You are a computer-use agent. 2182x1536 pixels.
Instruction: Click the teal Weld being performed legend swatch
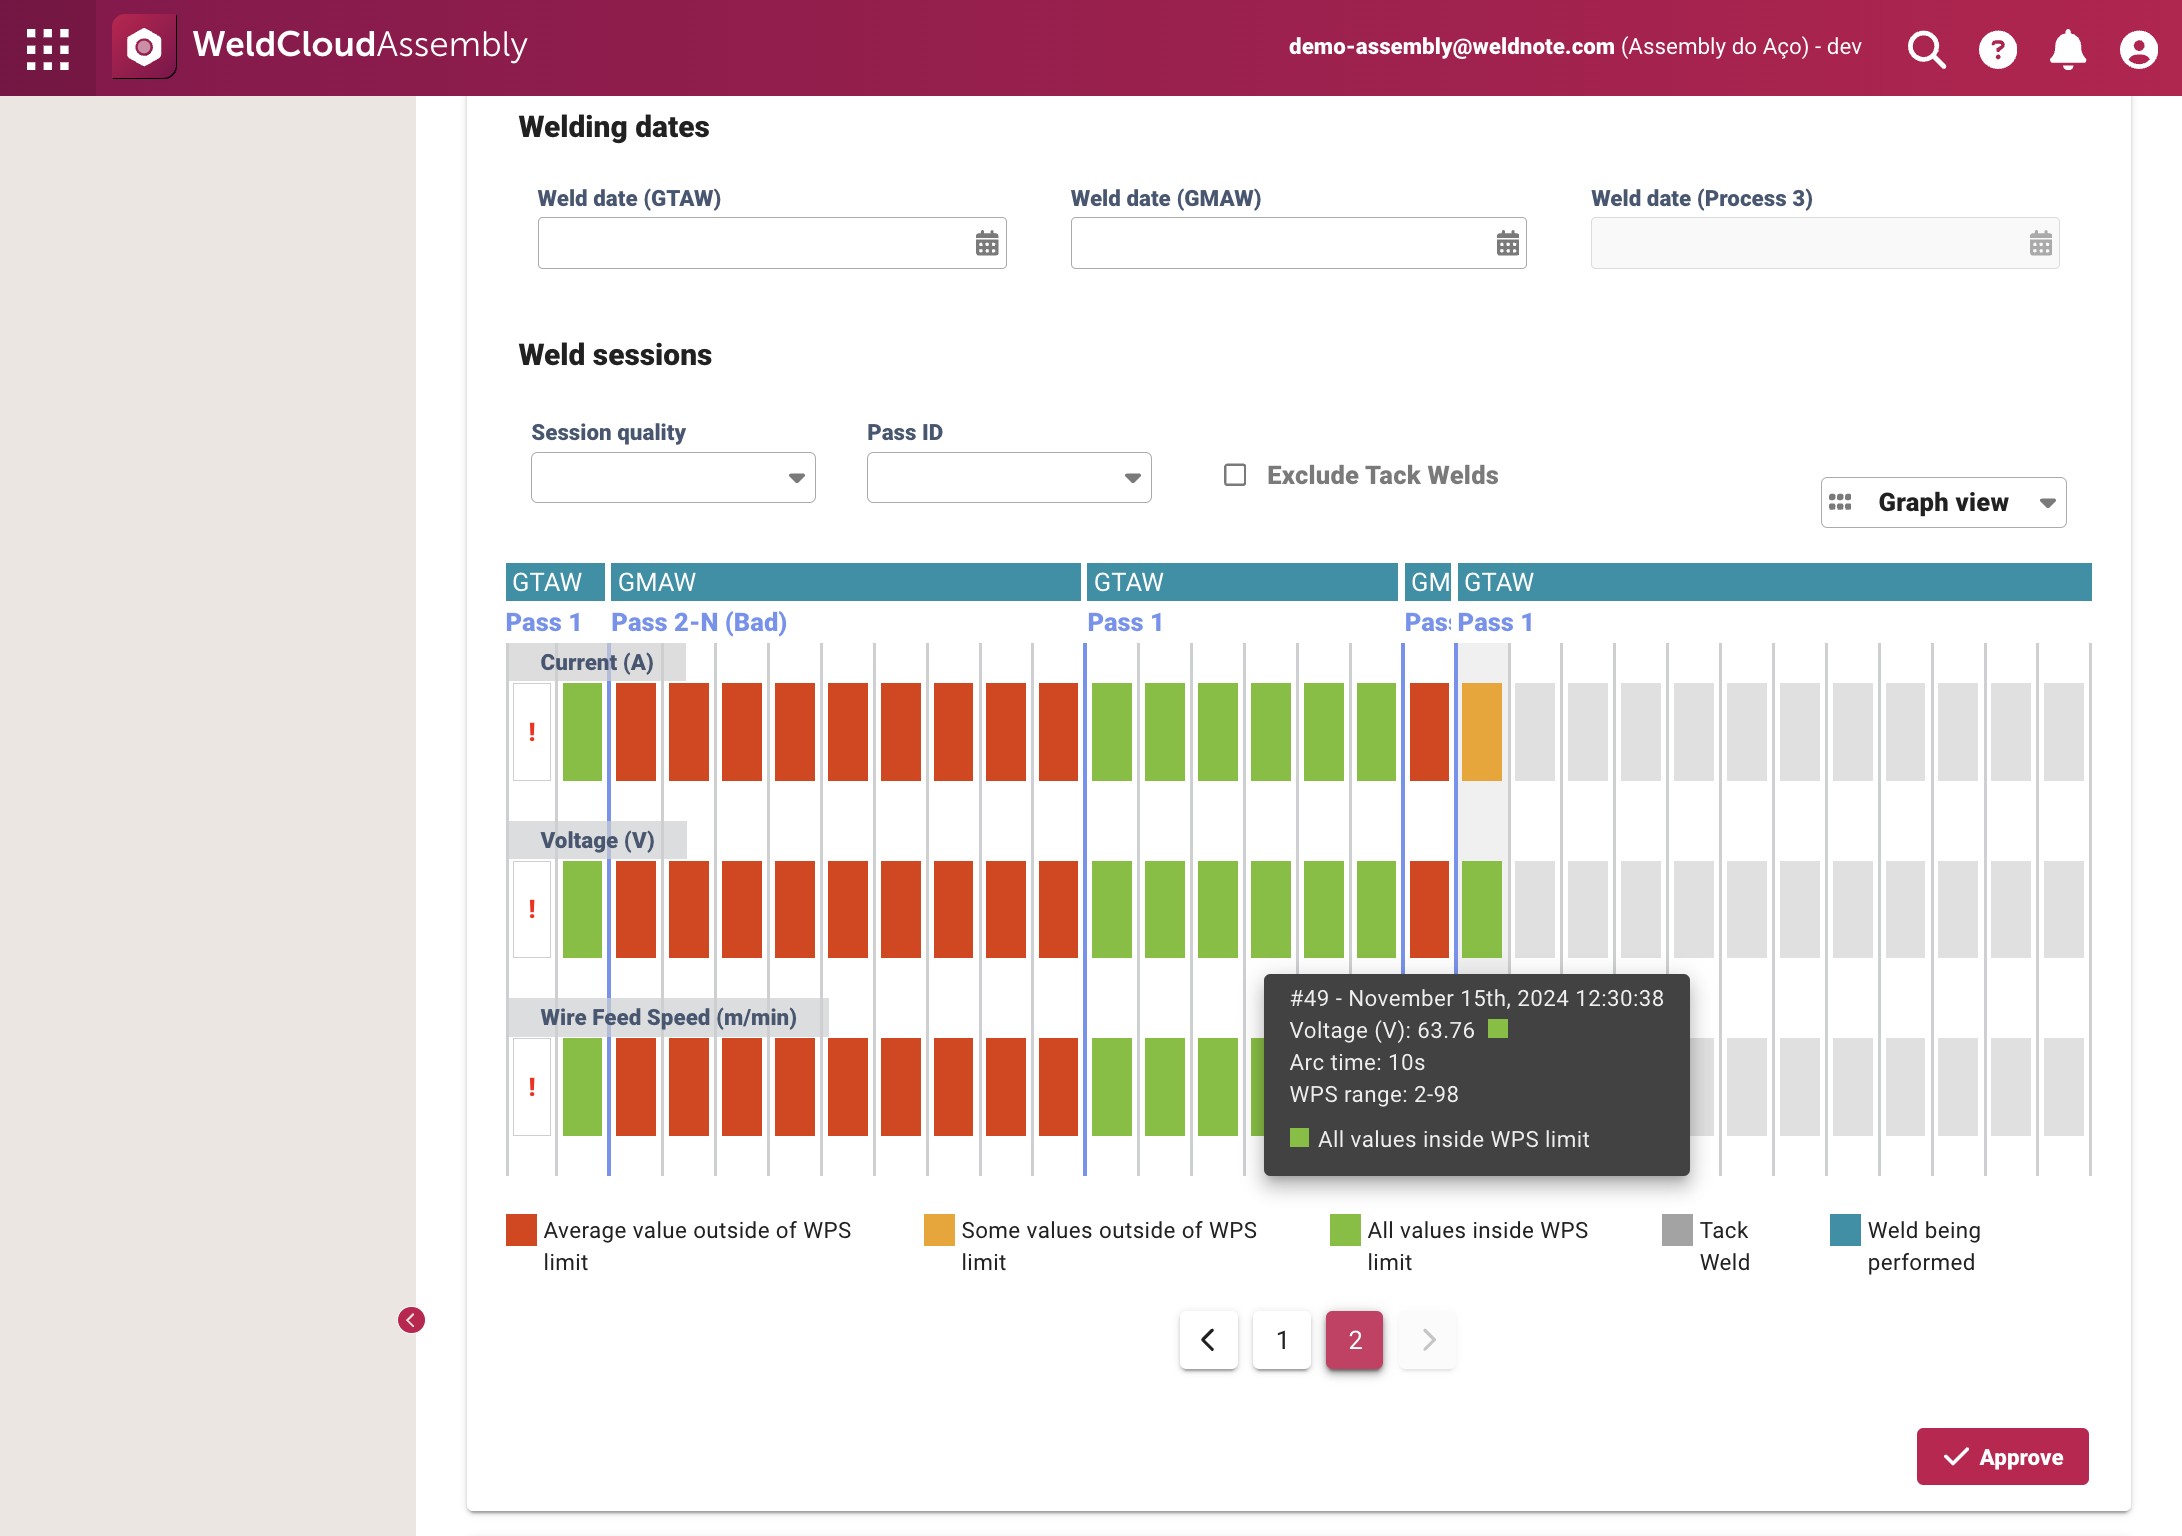tap(1845, 1230)
